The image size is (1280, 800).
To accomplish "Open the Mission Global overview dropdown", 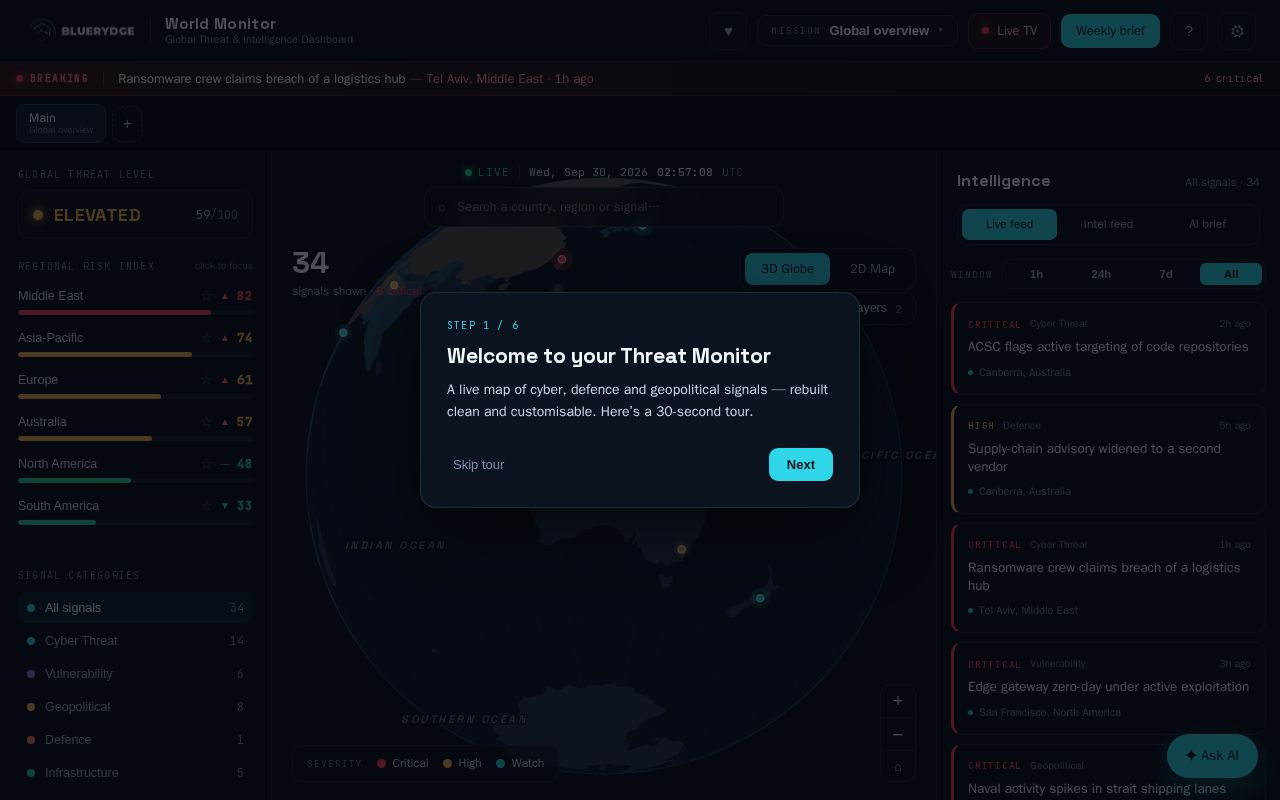I will coord(857,31).
